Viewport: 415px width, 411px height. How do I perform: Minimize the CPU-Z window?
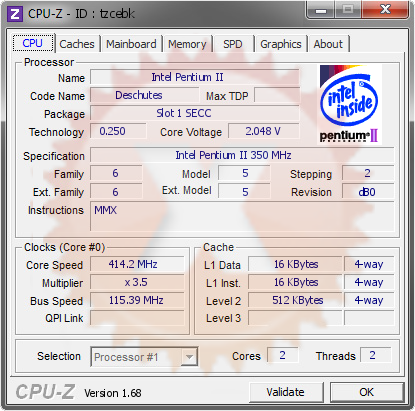(x=321, y=10)
